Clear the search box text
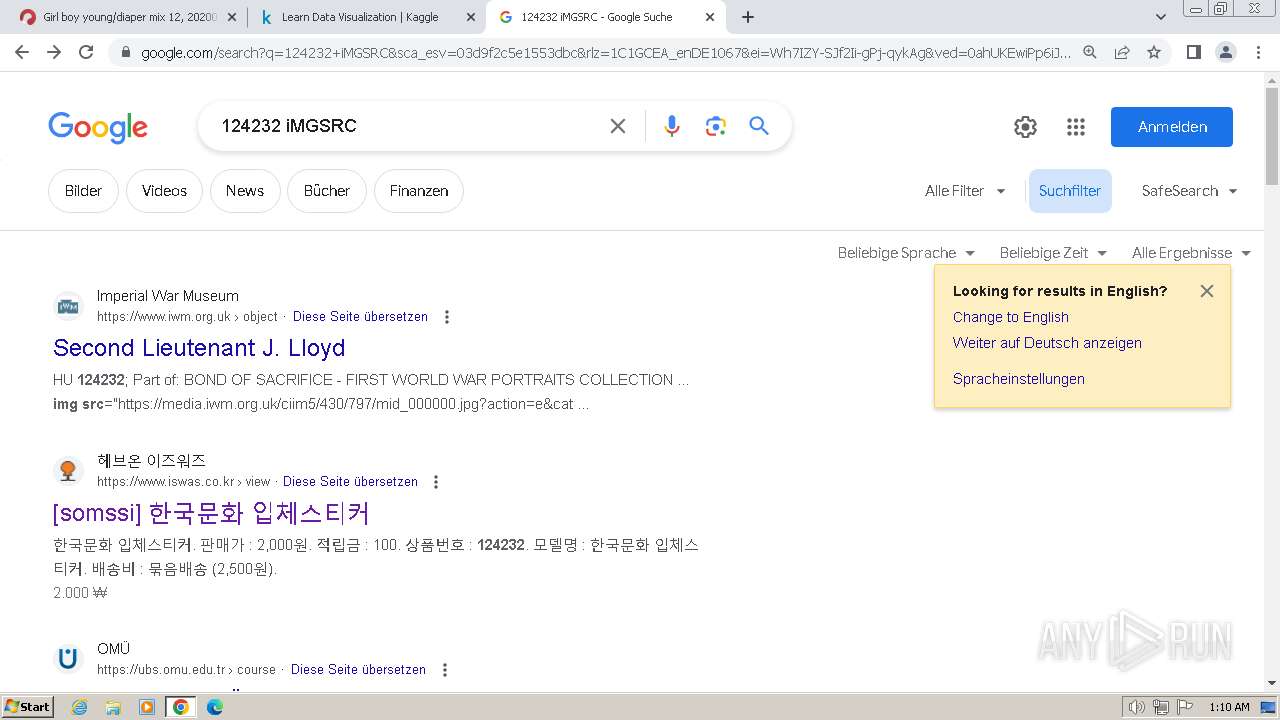Viewport: 1280px width, 720px height. [618, 126]
